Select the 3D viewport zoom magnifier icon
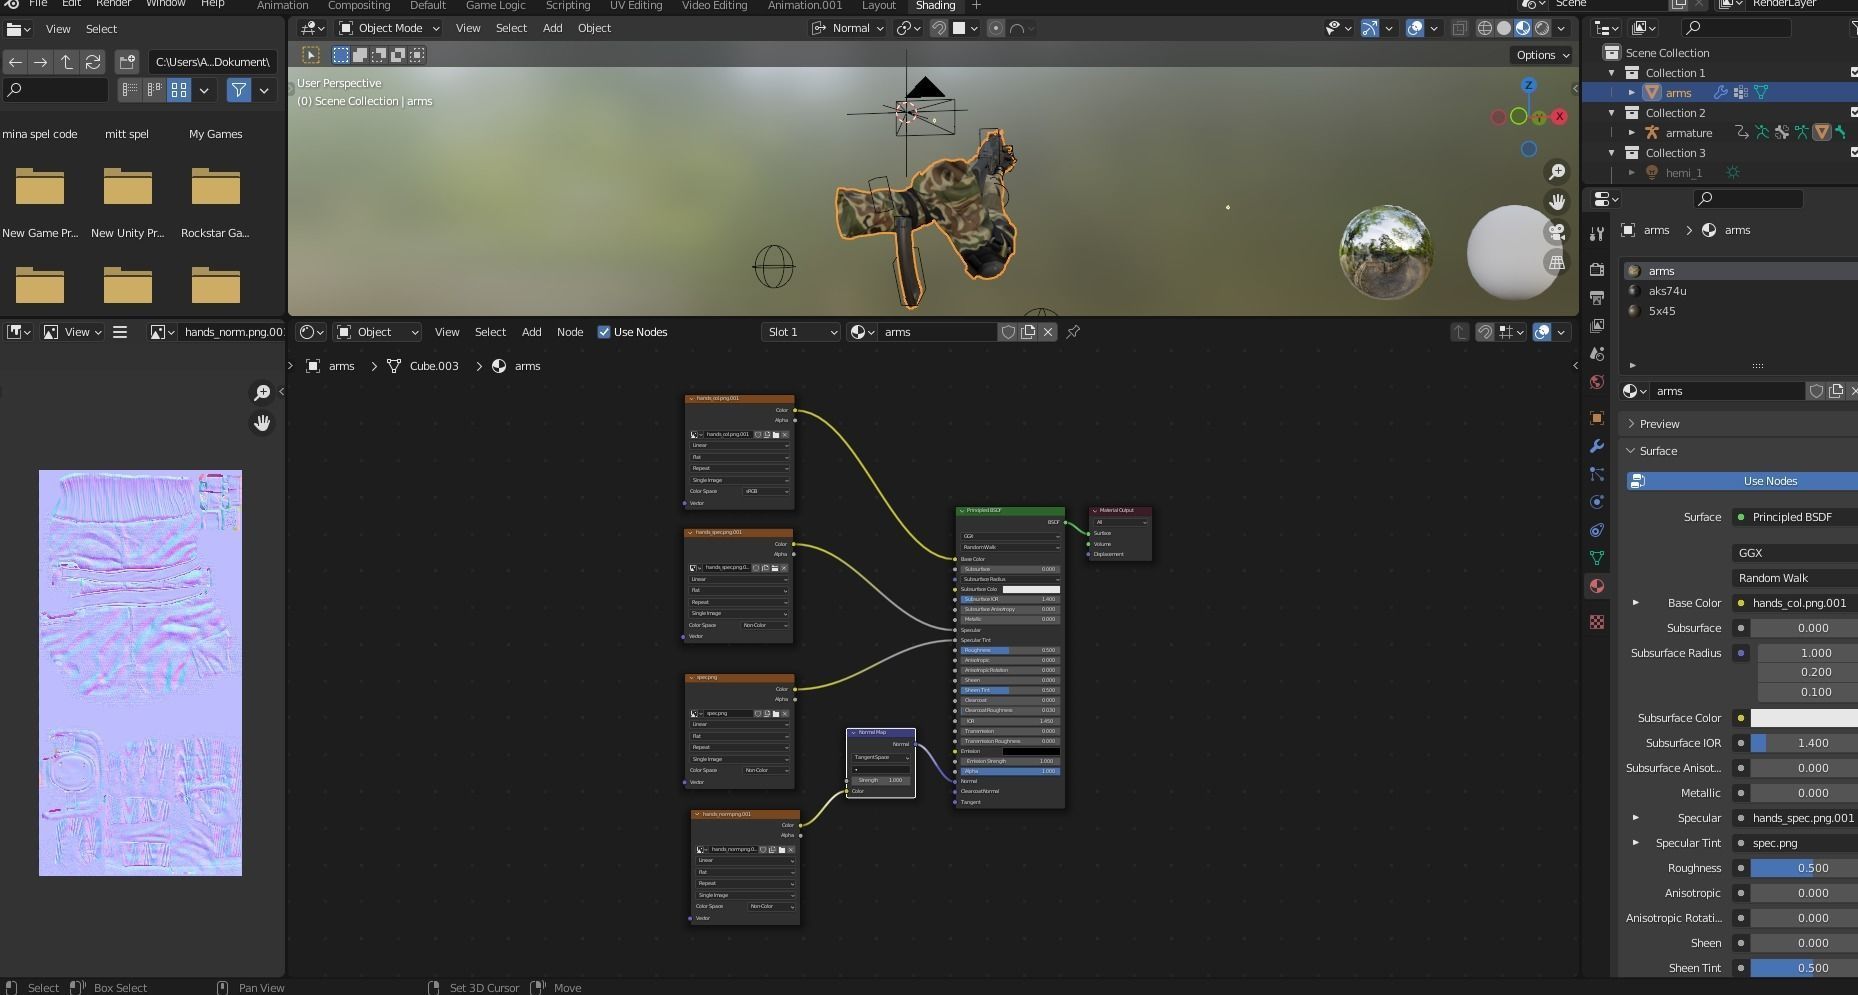 point(1557,172)
